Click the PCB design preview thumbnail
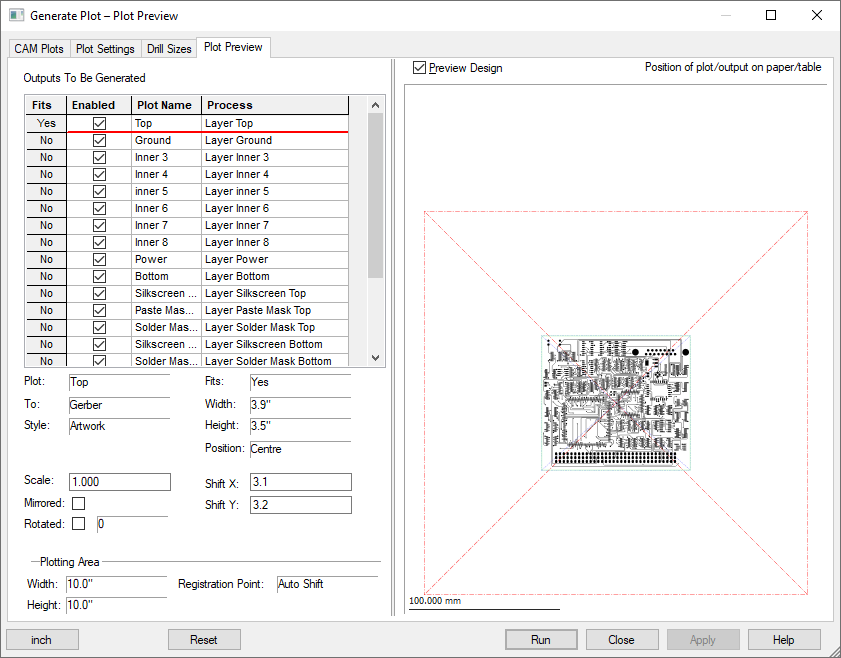Screen dimensions: 841x658 click(615, 402)
